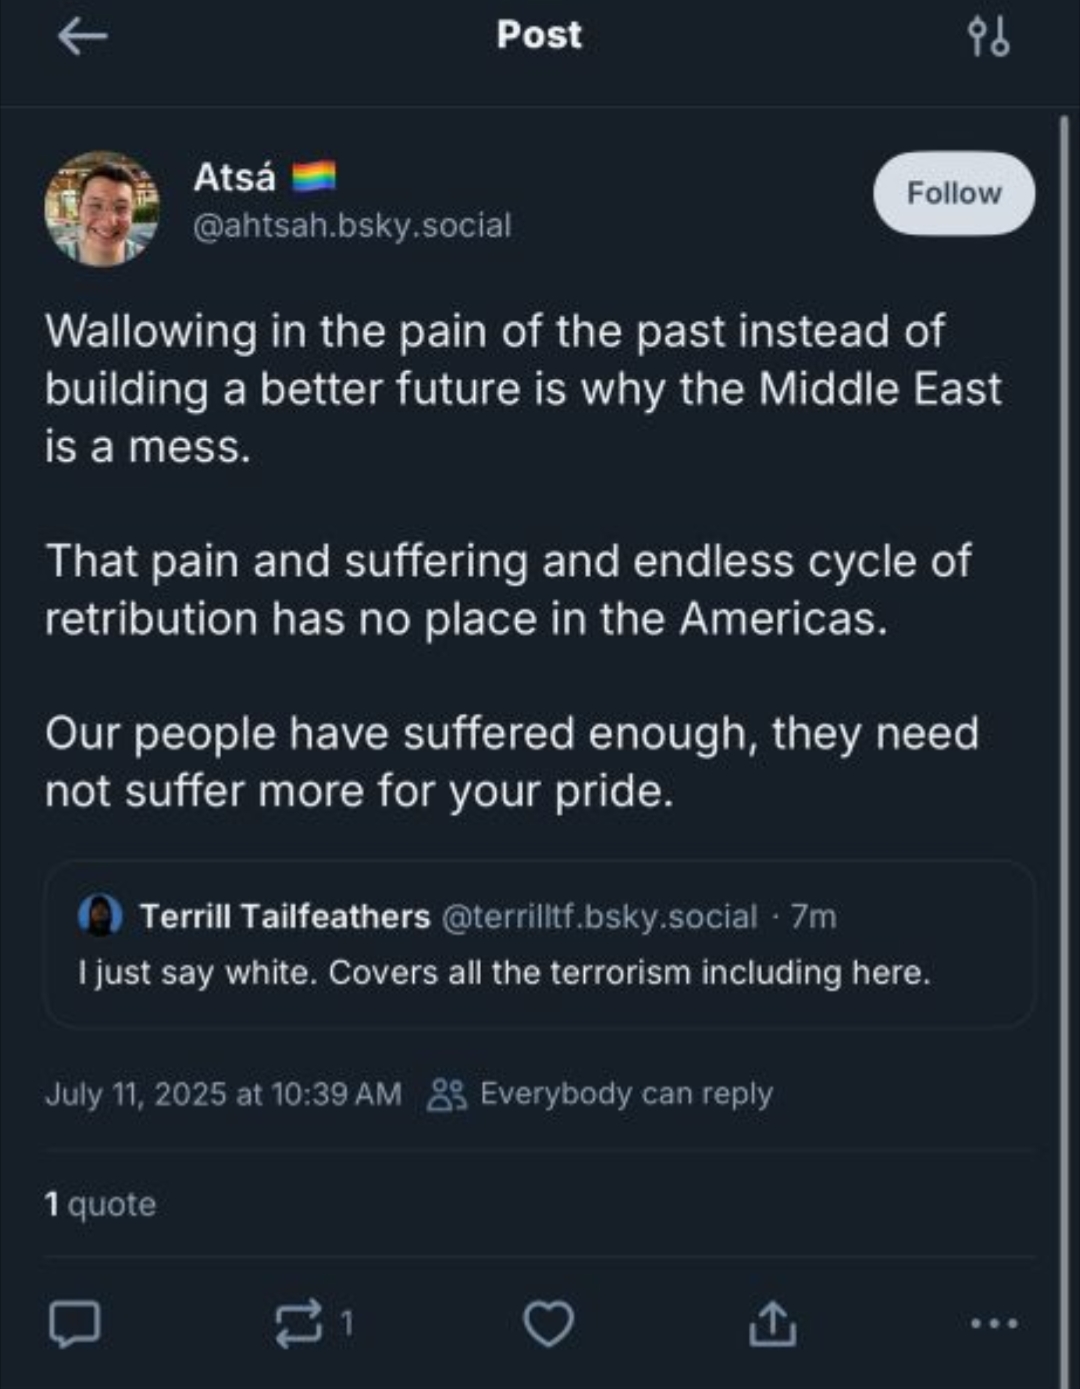Click the rainbow pride flag emoji

tap(314, 177)
